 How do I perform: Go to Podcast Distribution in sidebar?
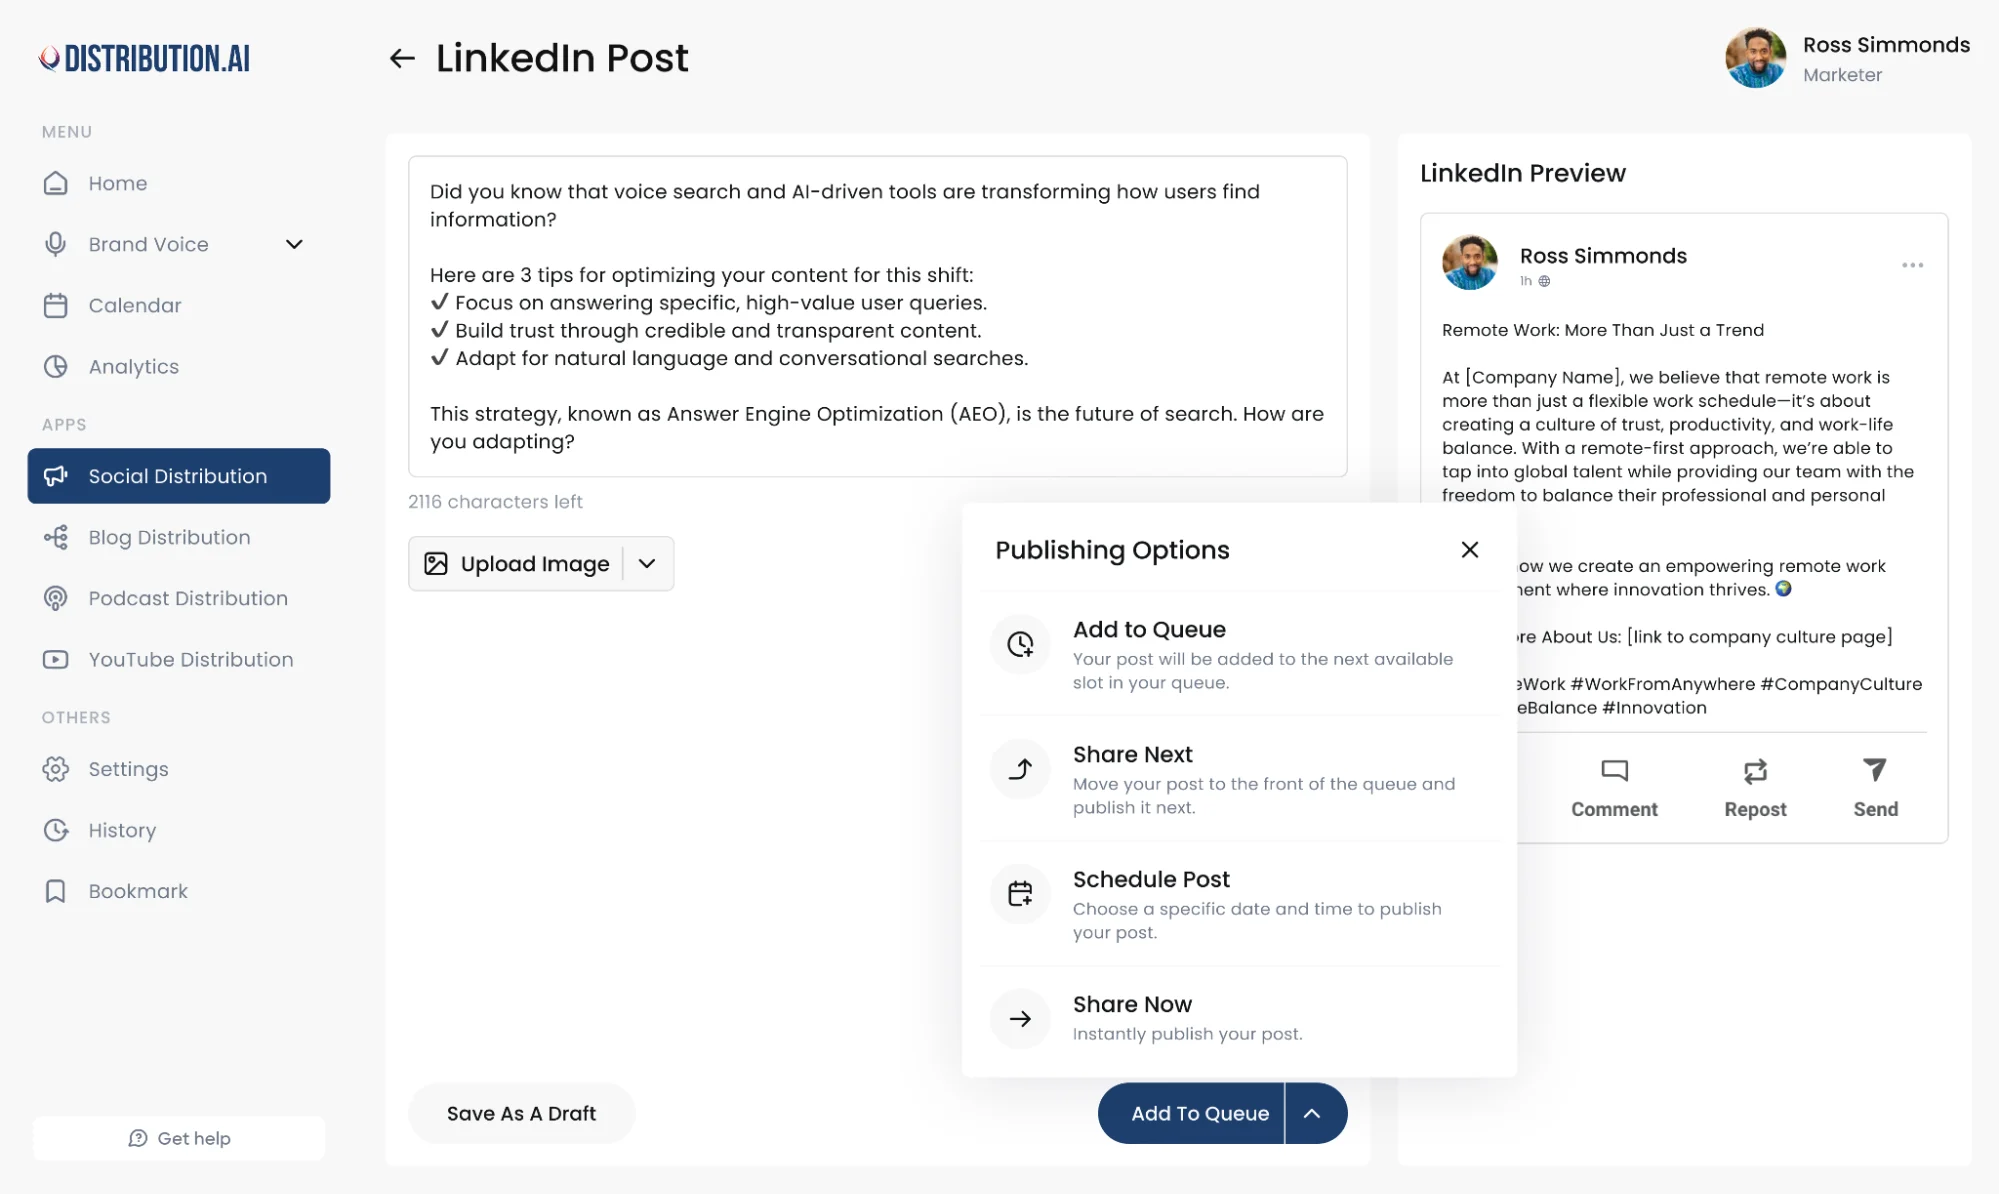coord(187,599)
